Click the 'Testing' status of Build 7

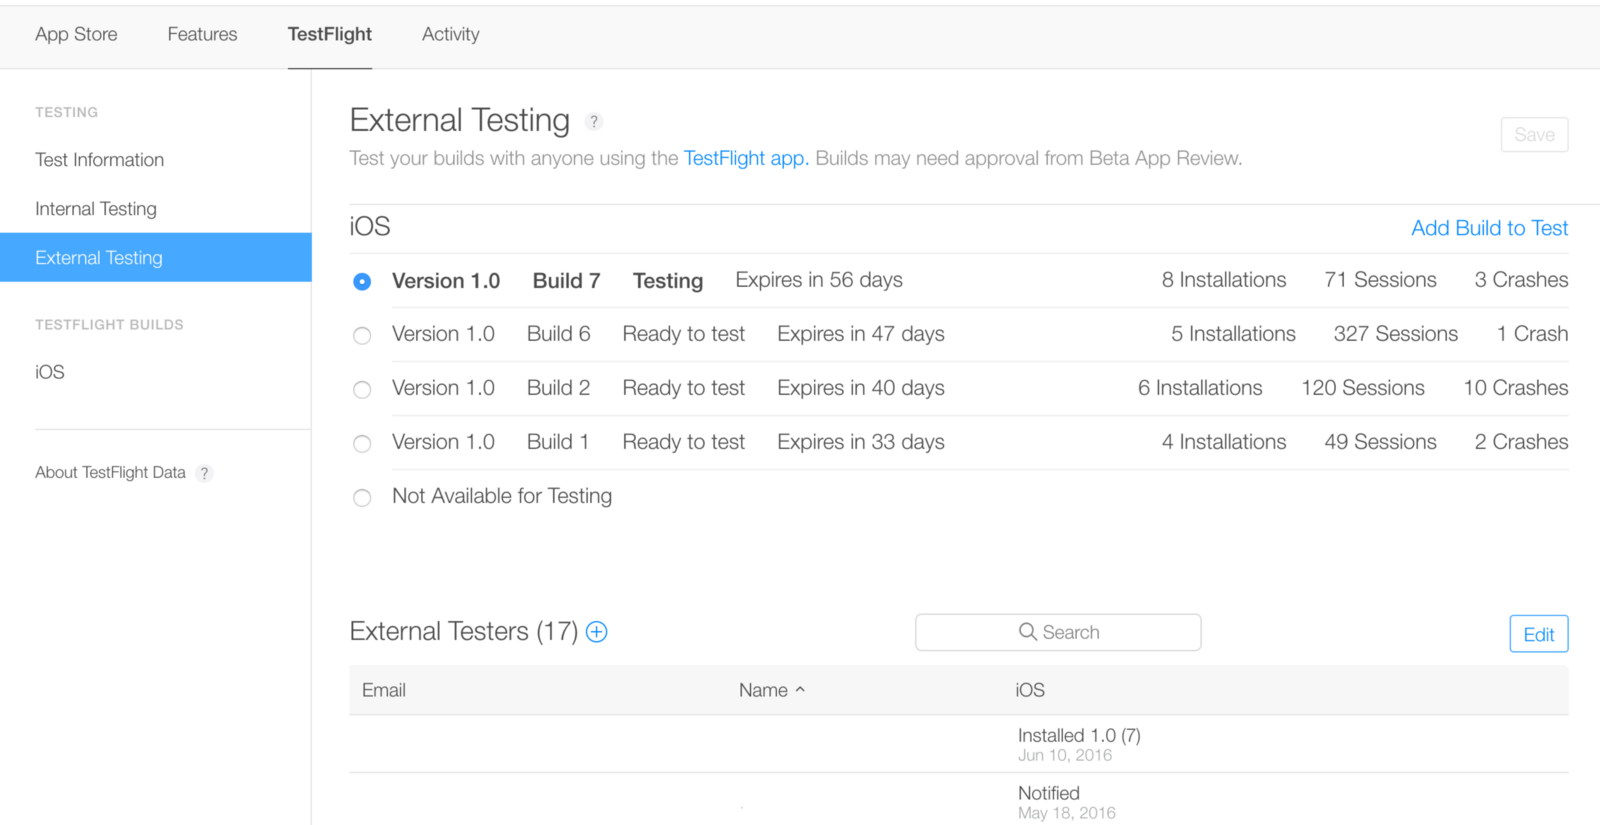pyautogui.click(x=668, y=281)
